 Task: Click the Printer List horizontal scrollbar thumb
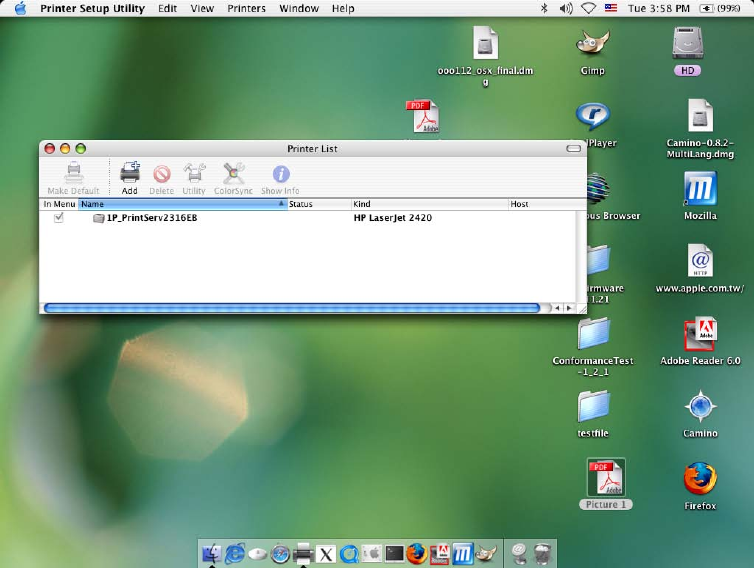[x=292, y=308]
